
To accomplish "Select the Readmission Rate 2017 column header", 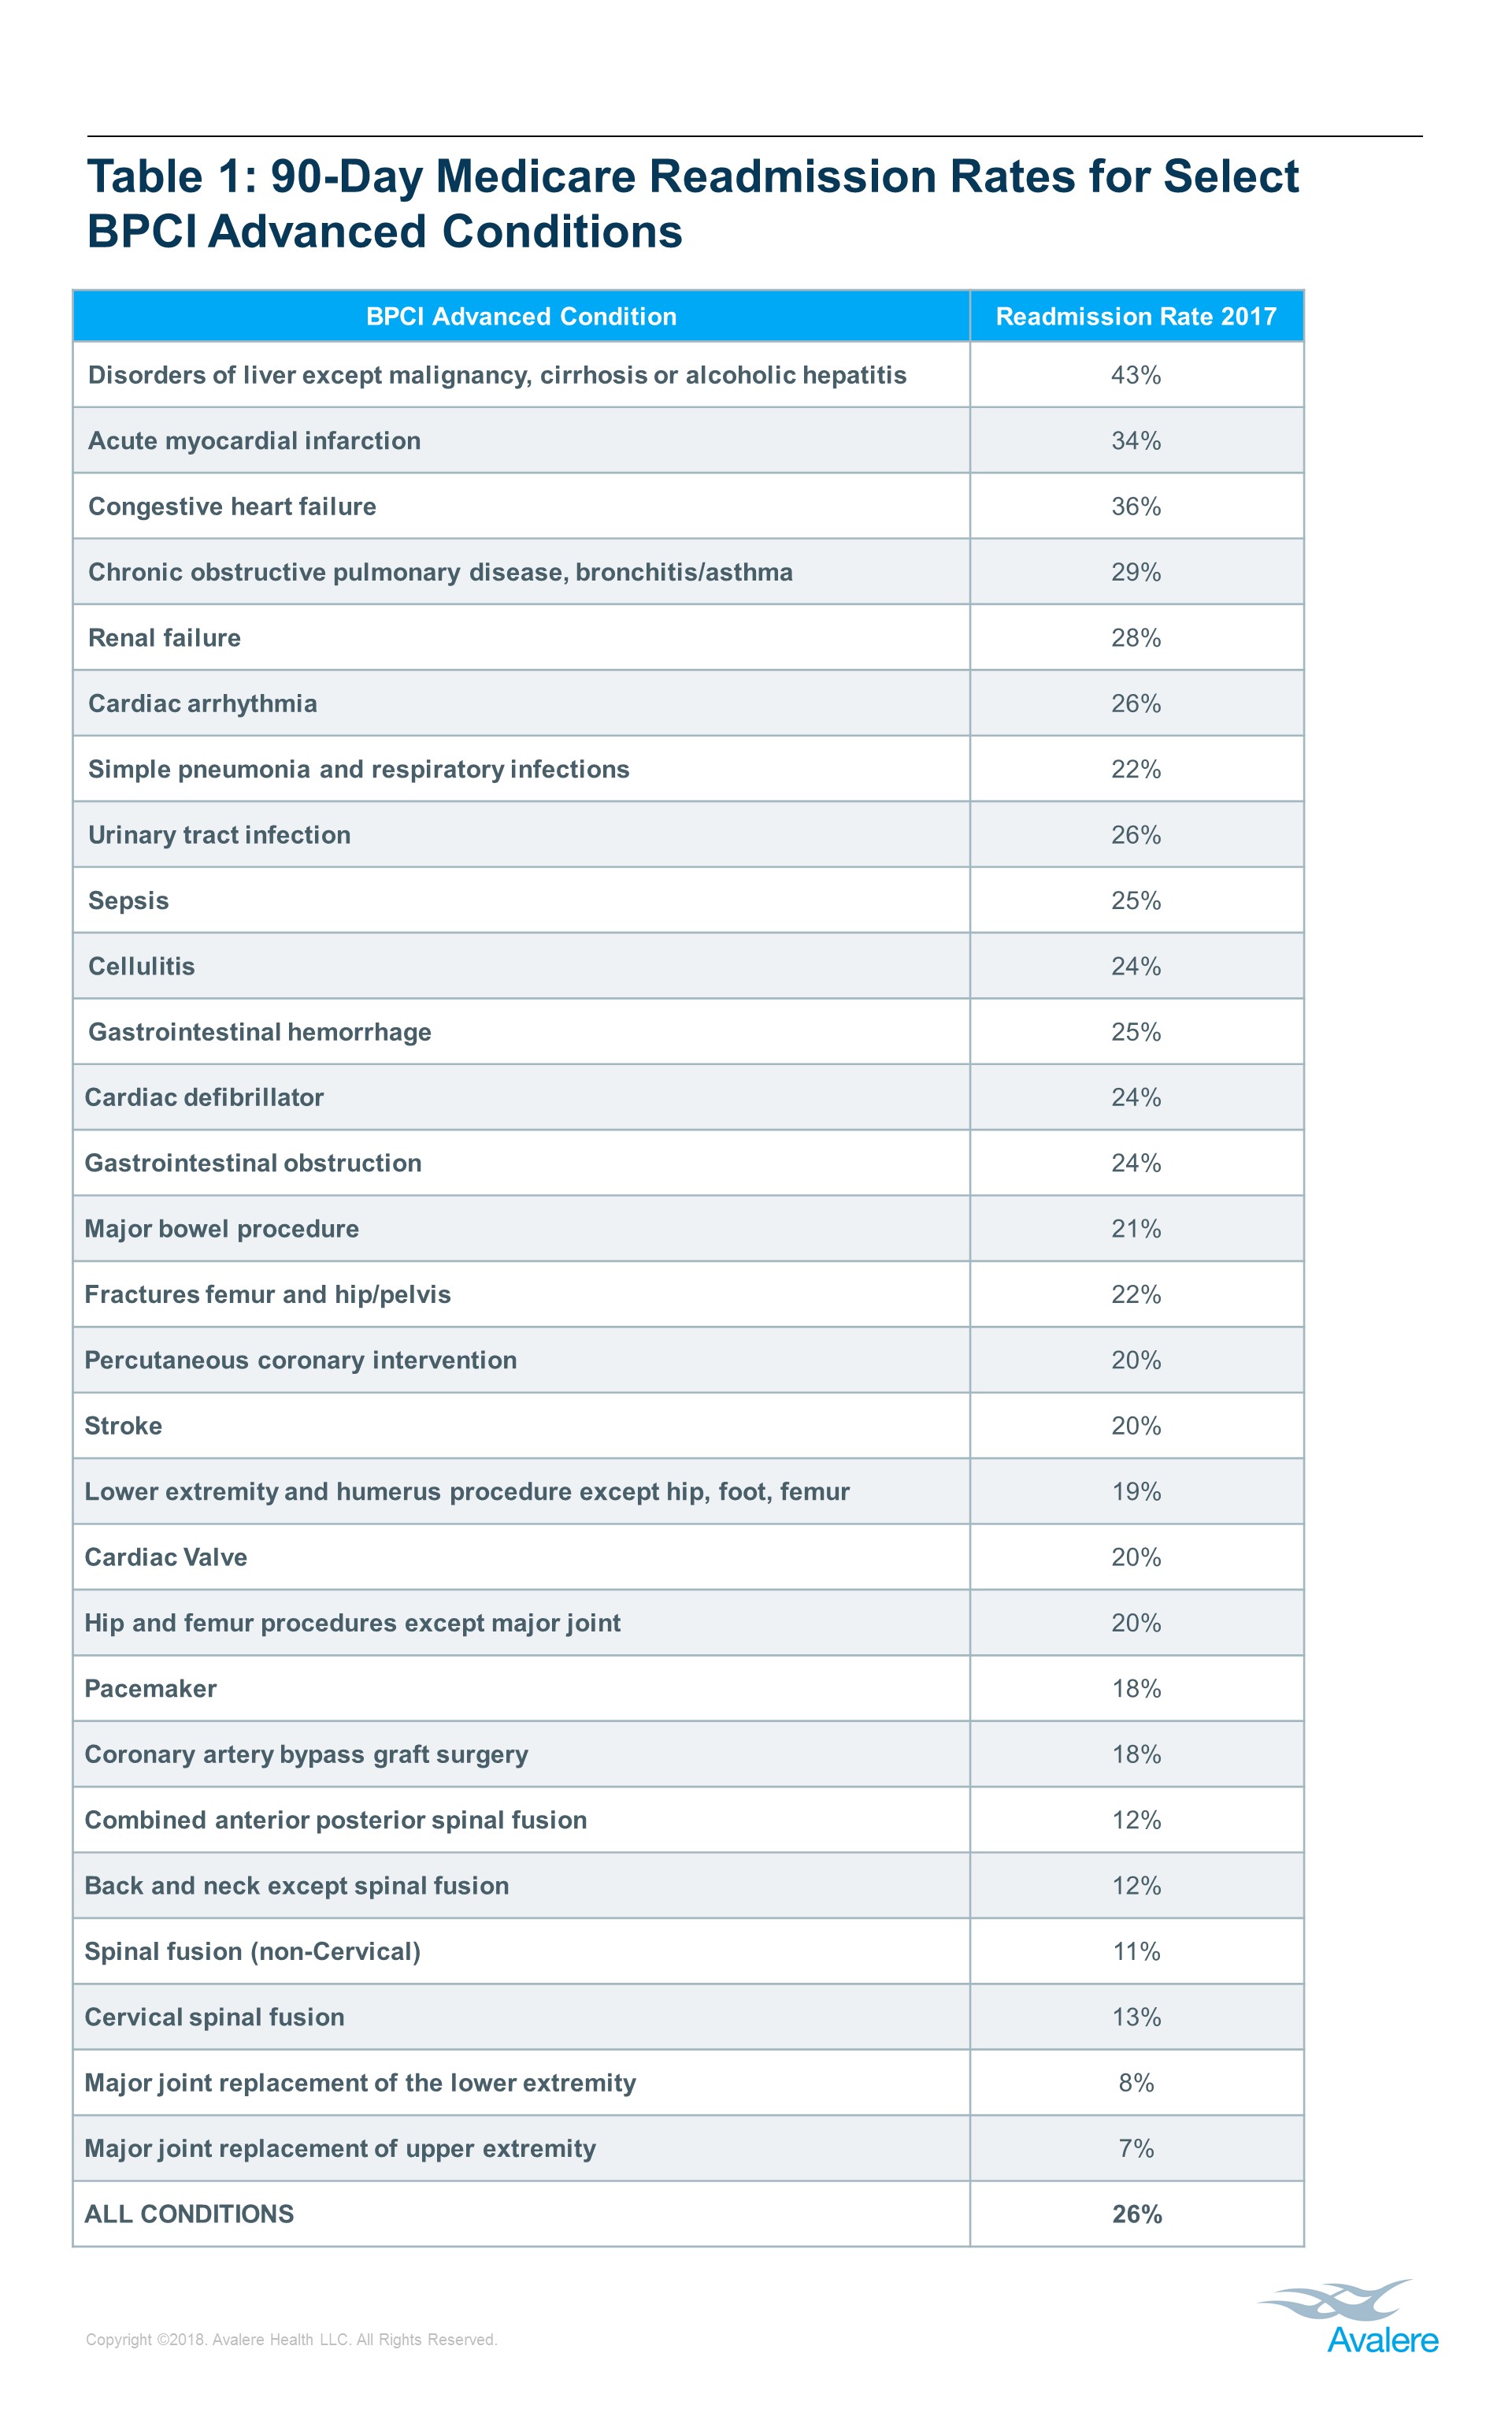I will point(1136,317).
